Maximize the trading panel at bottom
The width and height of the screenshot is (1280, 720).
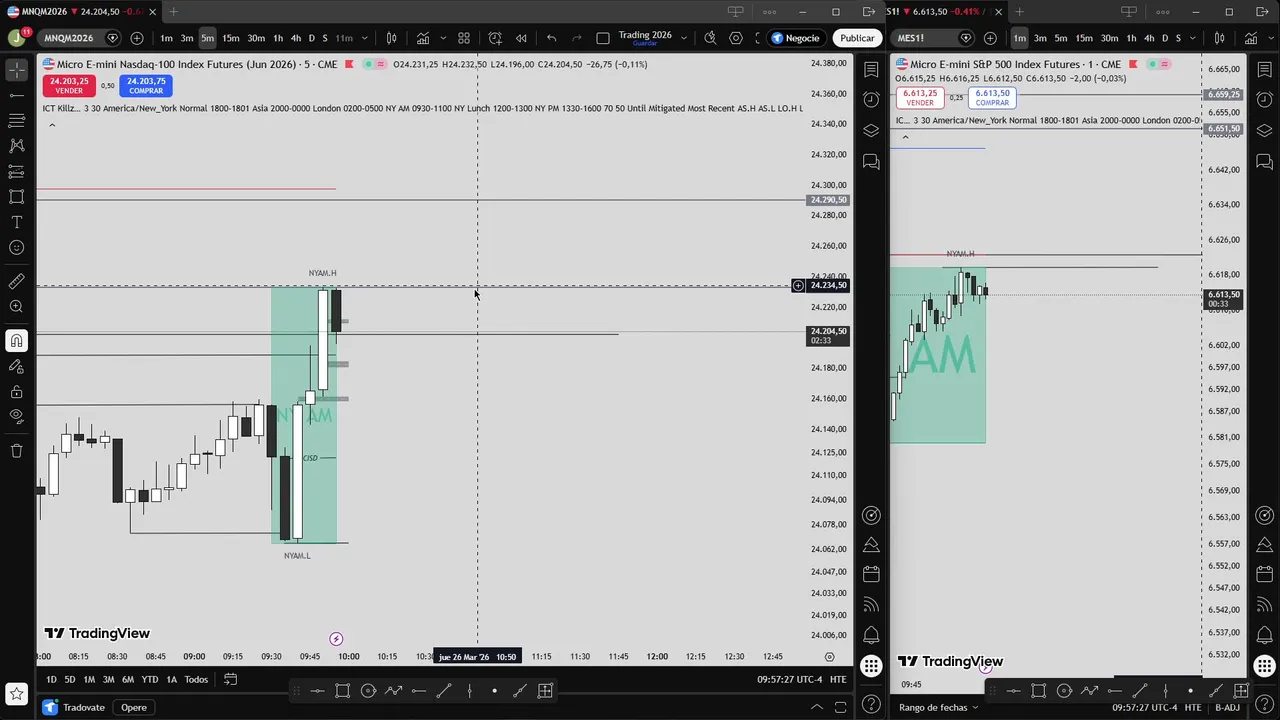coord(842,707)
